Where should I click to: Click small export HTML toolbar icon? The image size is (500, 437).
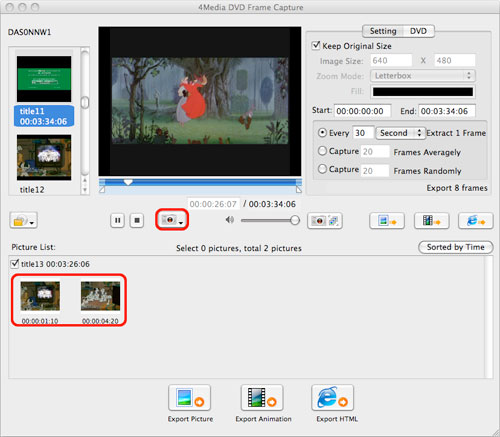(x=476, y=221)
